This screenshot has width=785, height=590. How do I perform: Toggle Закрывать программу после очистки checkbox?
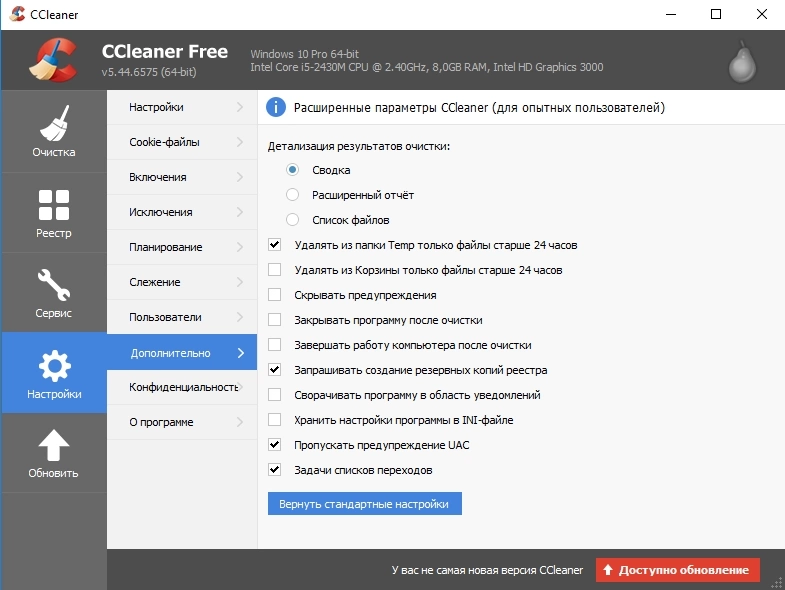[x=275, y=320]
